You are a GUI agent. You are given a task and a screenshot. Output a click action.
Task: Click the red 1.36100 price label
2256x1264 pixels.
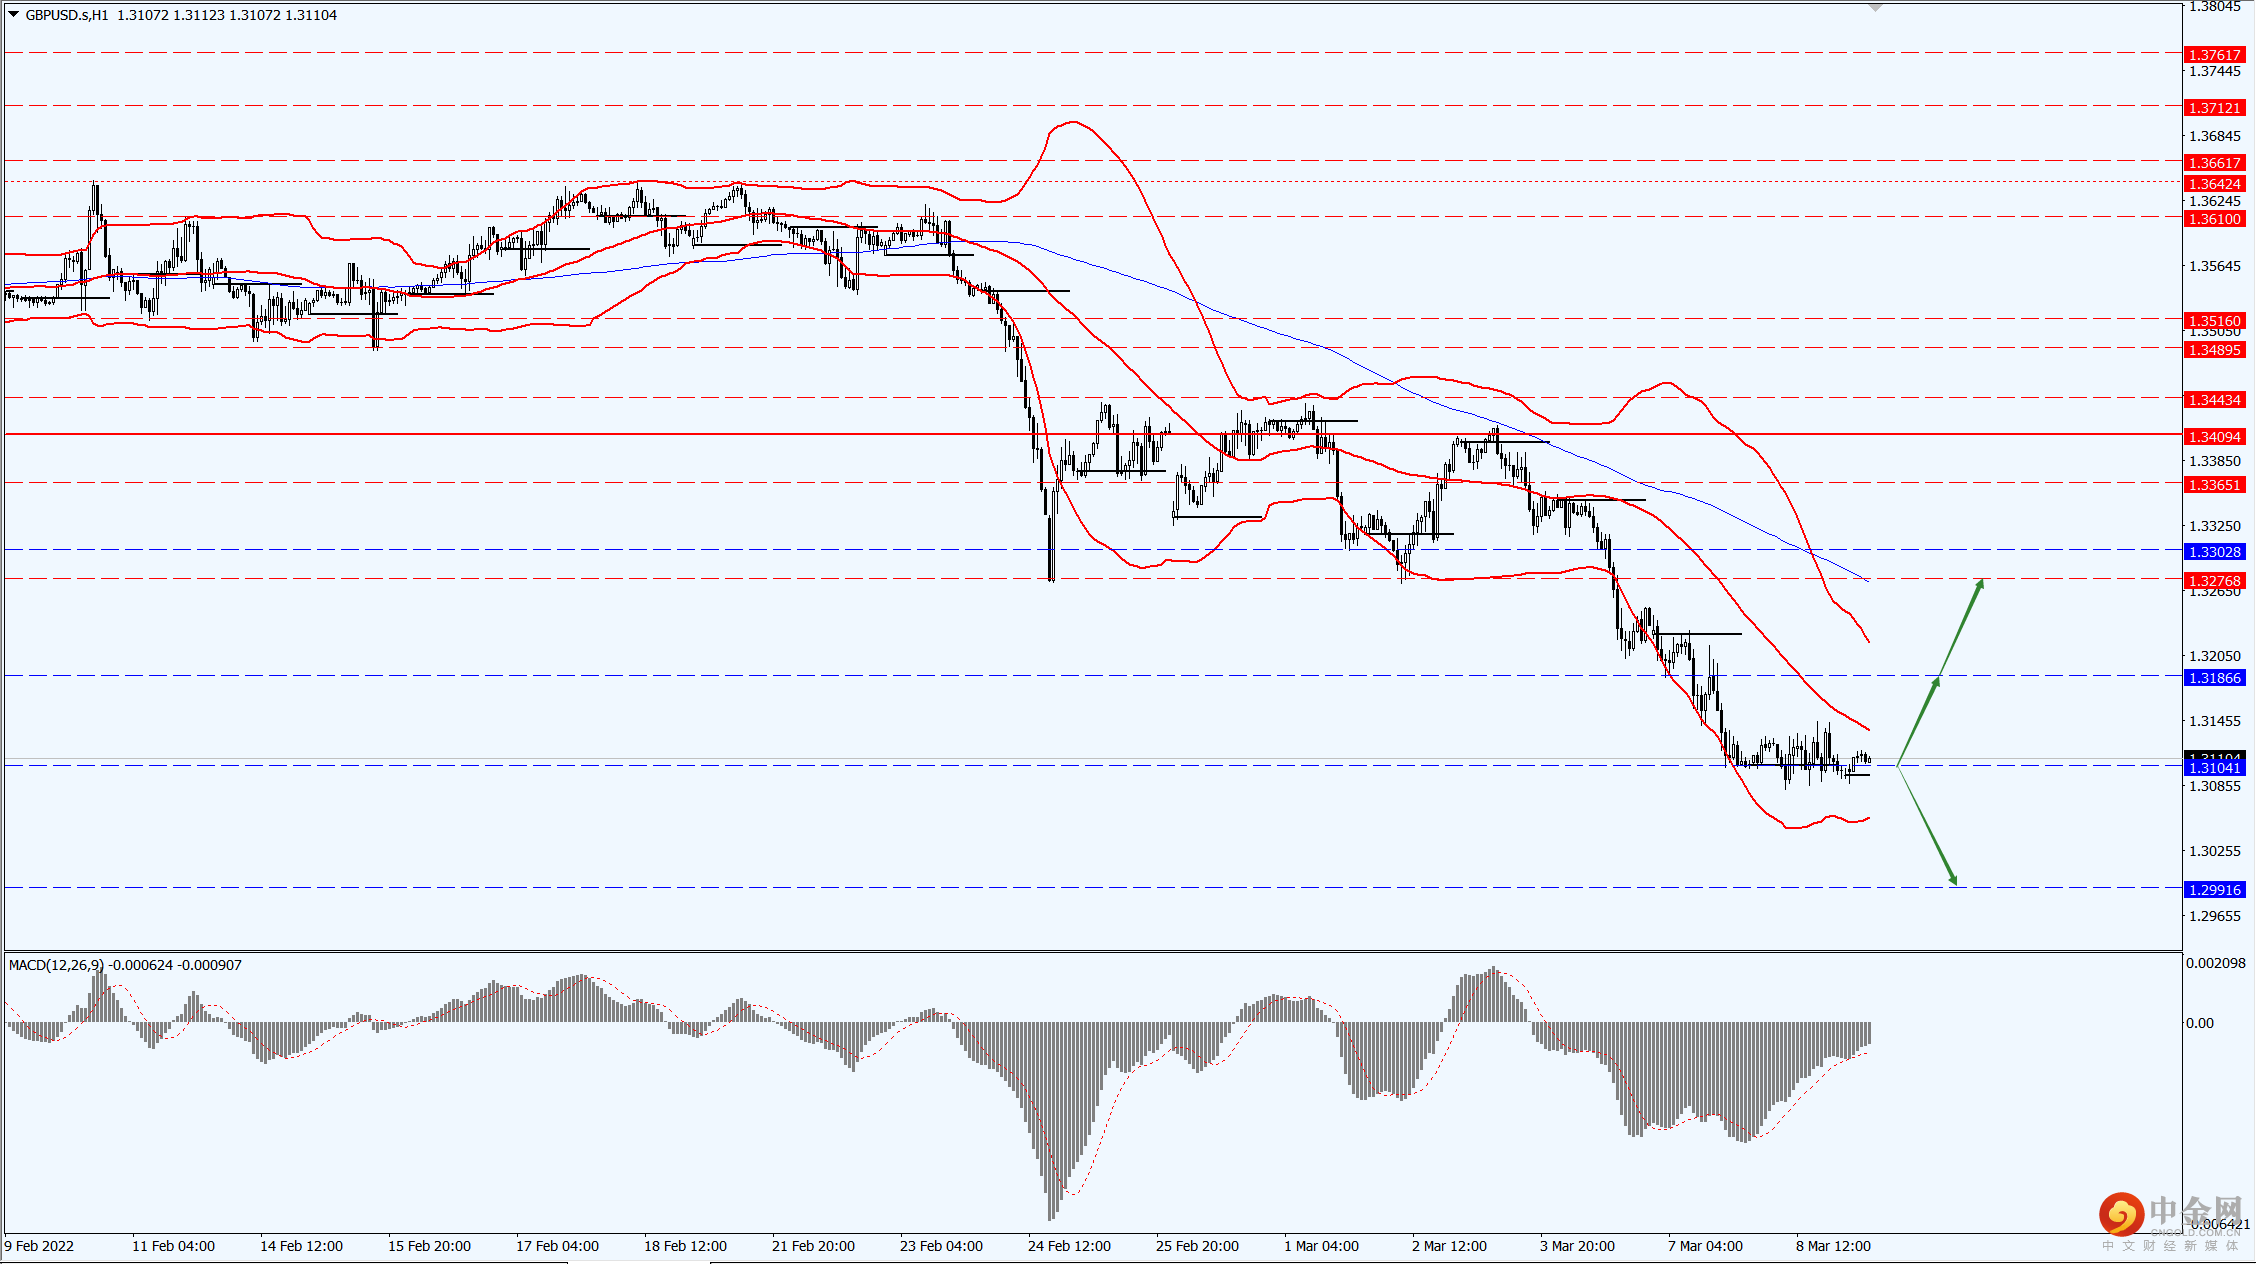click(x=2215, y=219)
